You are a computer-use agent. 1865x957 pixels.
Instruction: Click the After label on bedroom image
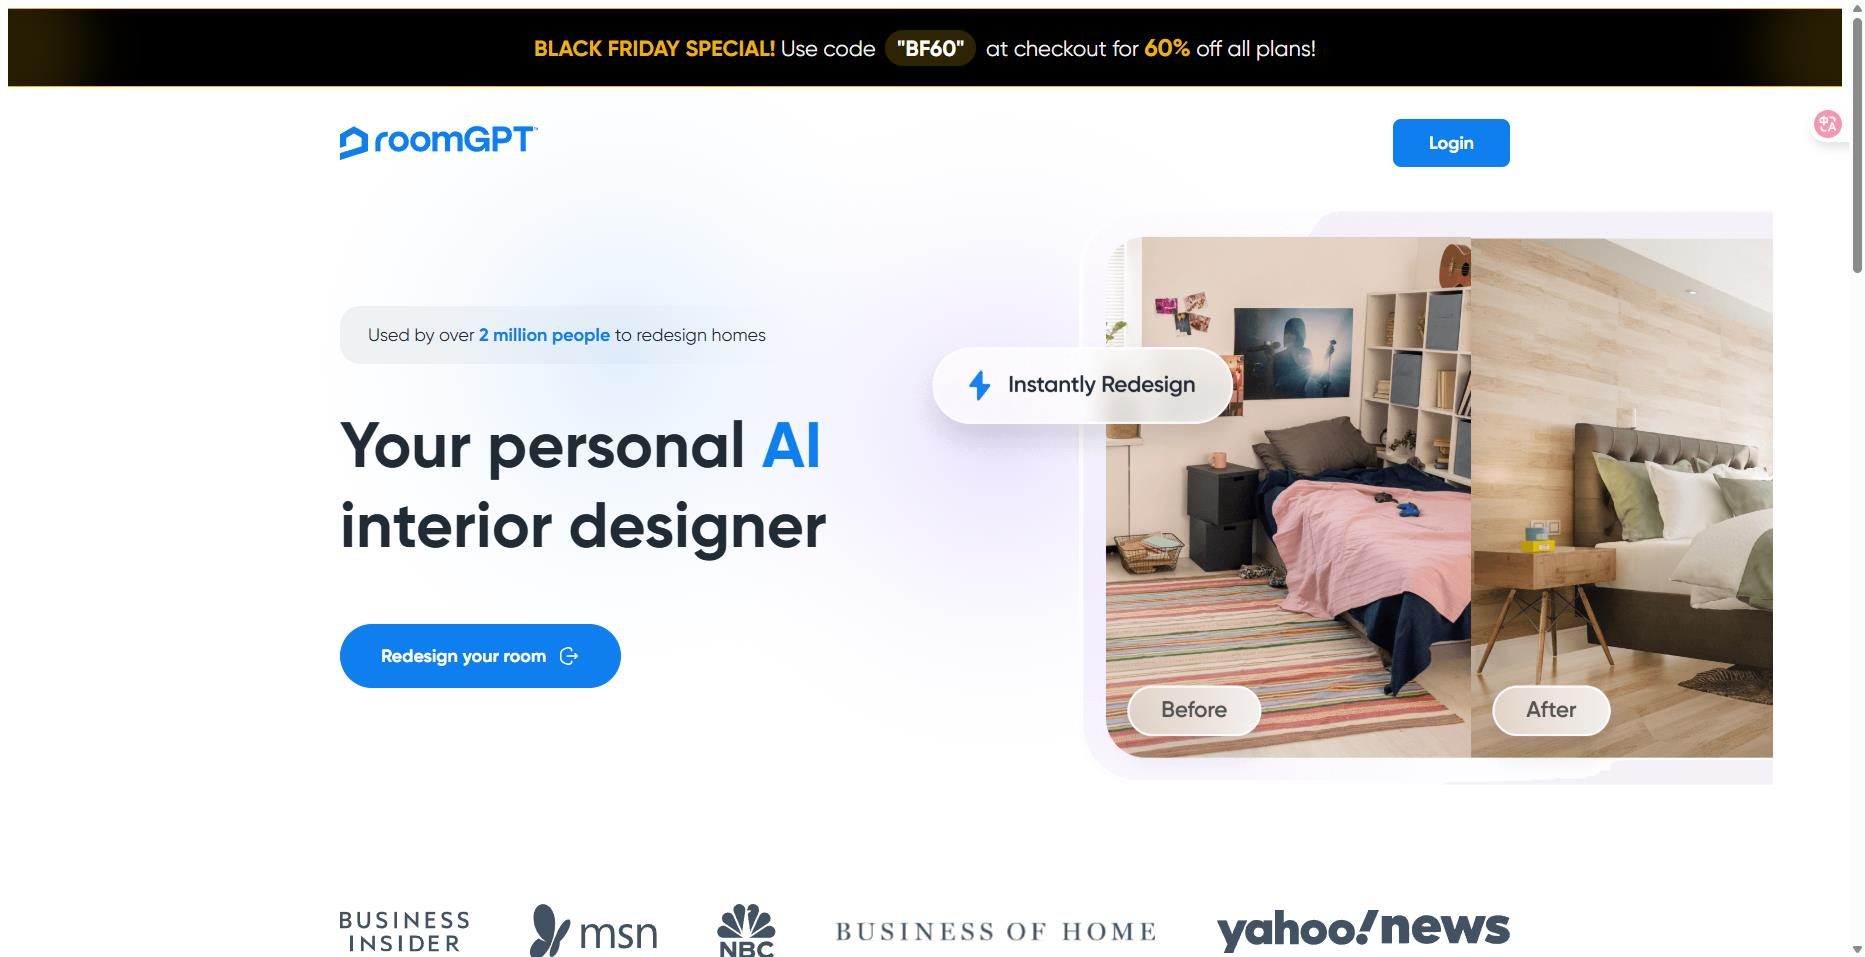[x=1551, y=710]
